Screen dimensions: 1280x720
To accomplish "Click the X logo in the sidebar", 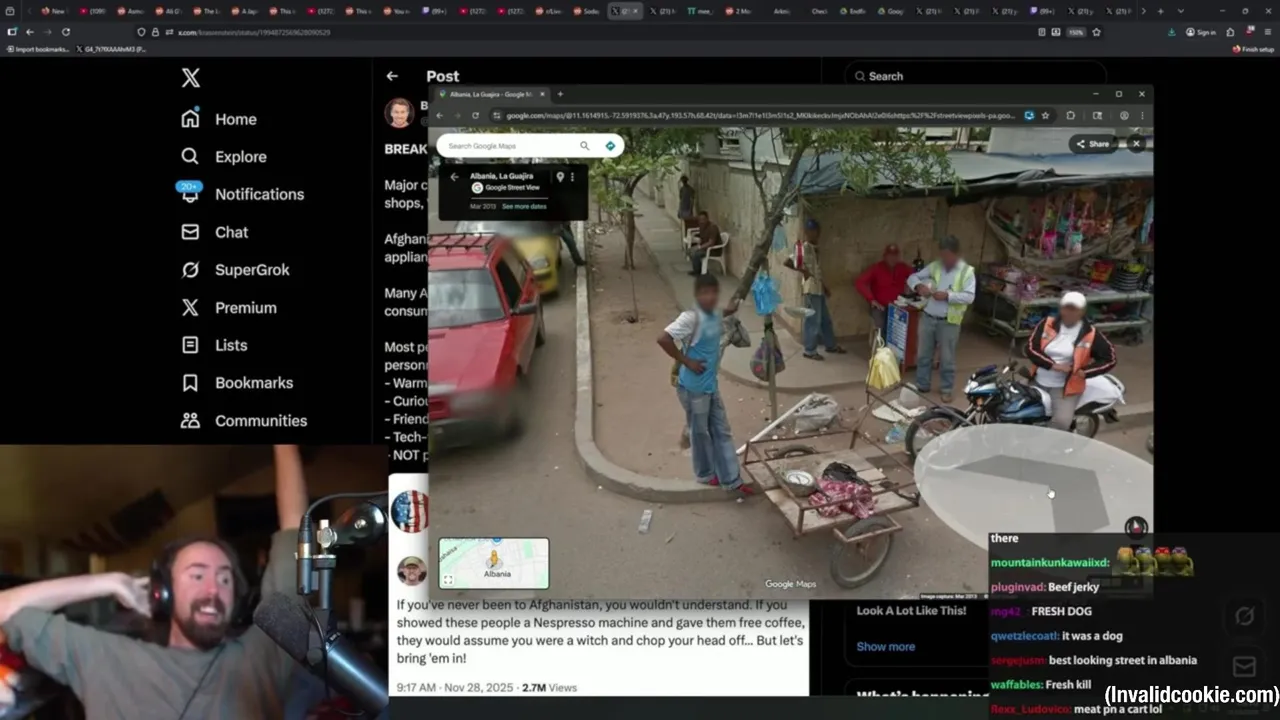I will (190, 78).
